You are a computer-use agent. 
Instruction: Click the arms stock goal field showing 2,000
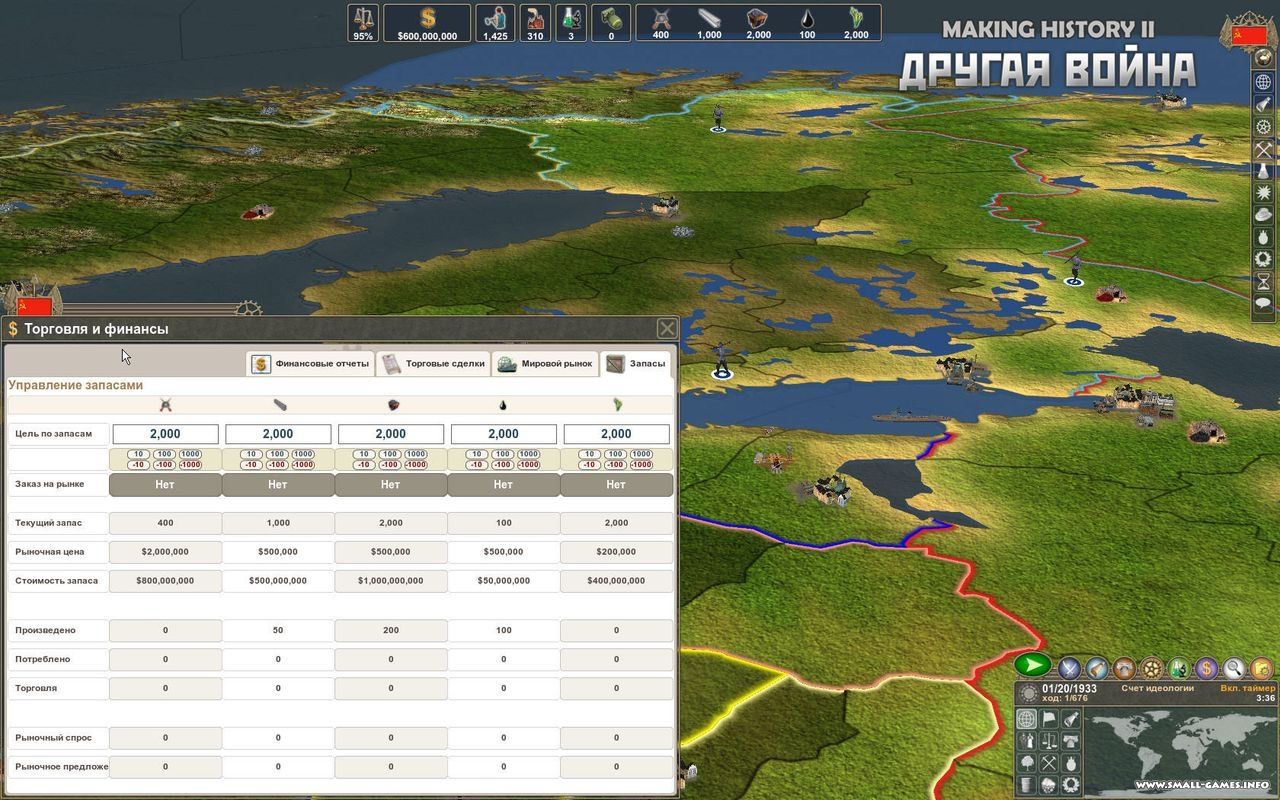(165, 434)
